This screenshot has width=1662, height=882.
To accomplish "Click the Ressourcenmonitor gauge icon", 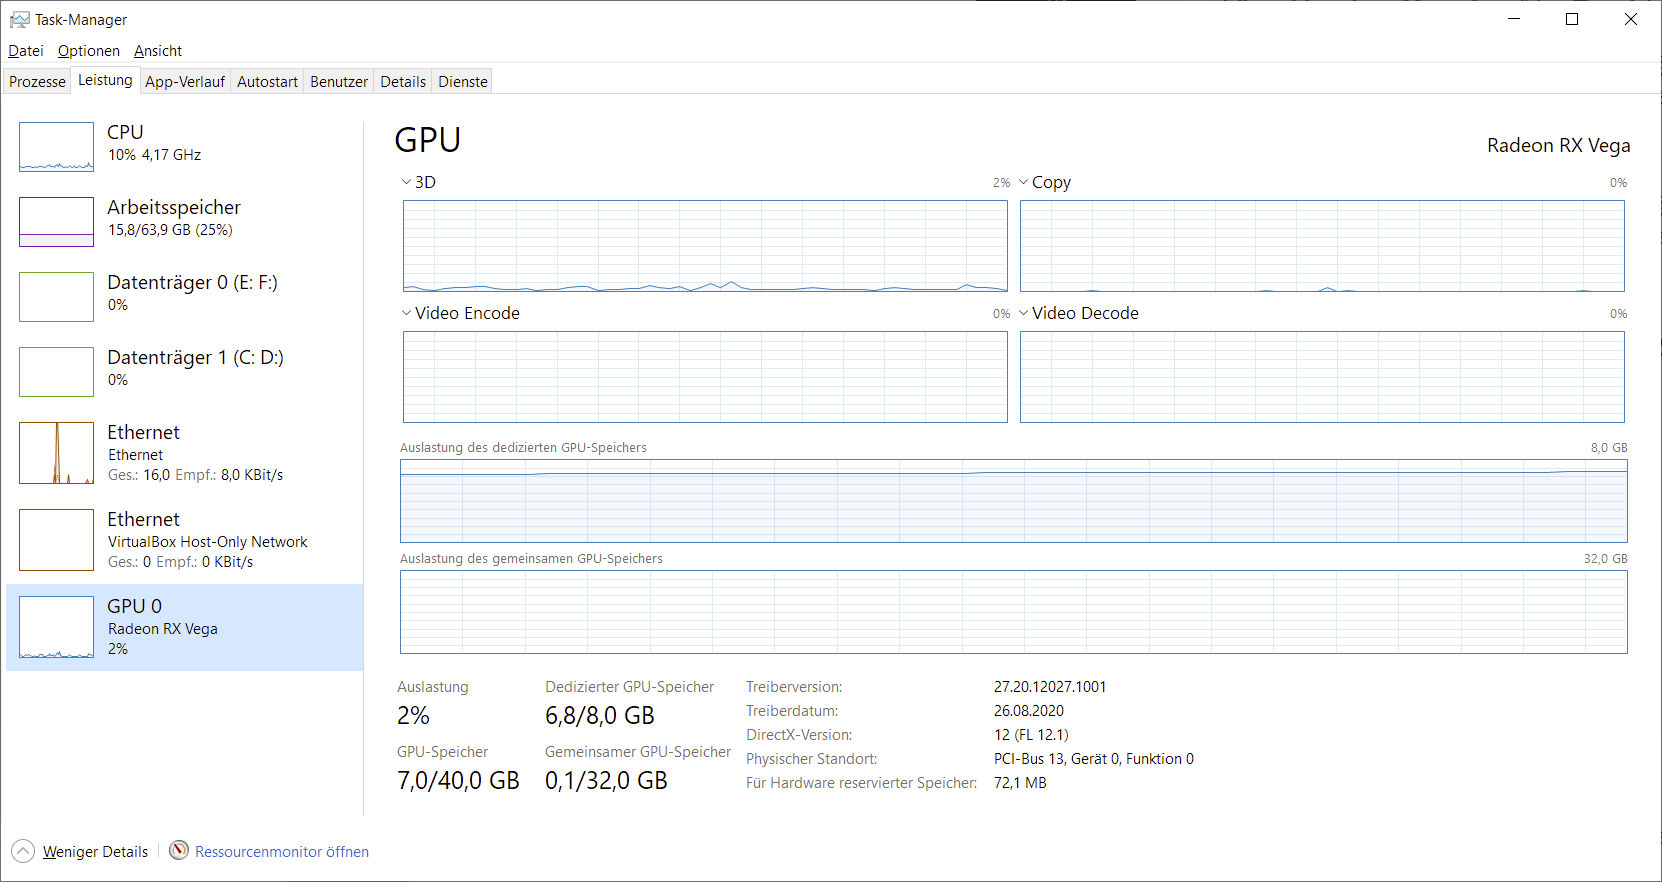I will [179, 851].
